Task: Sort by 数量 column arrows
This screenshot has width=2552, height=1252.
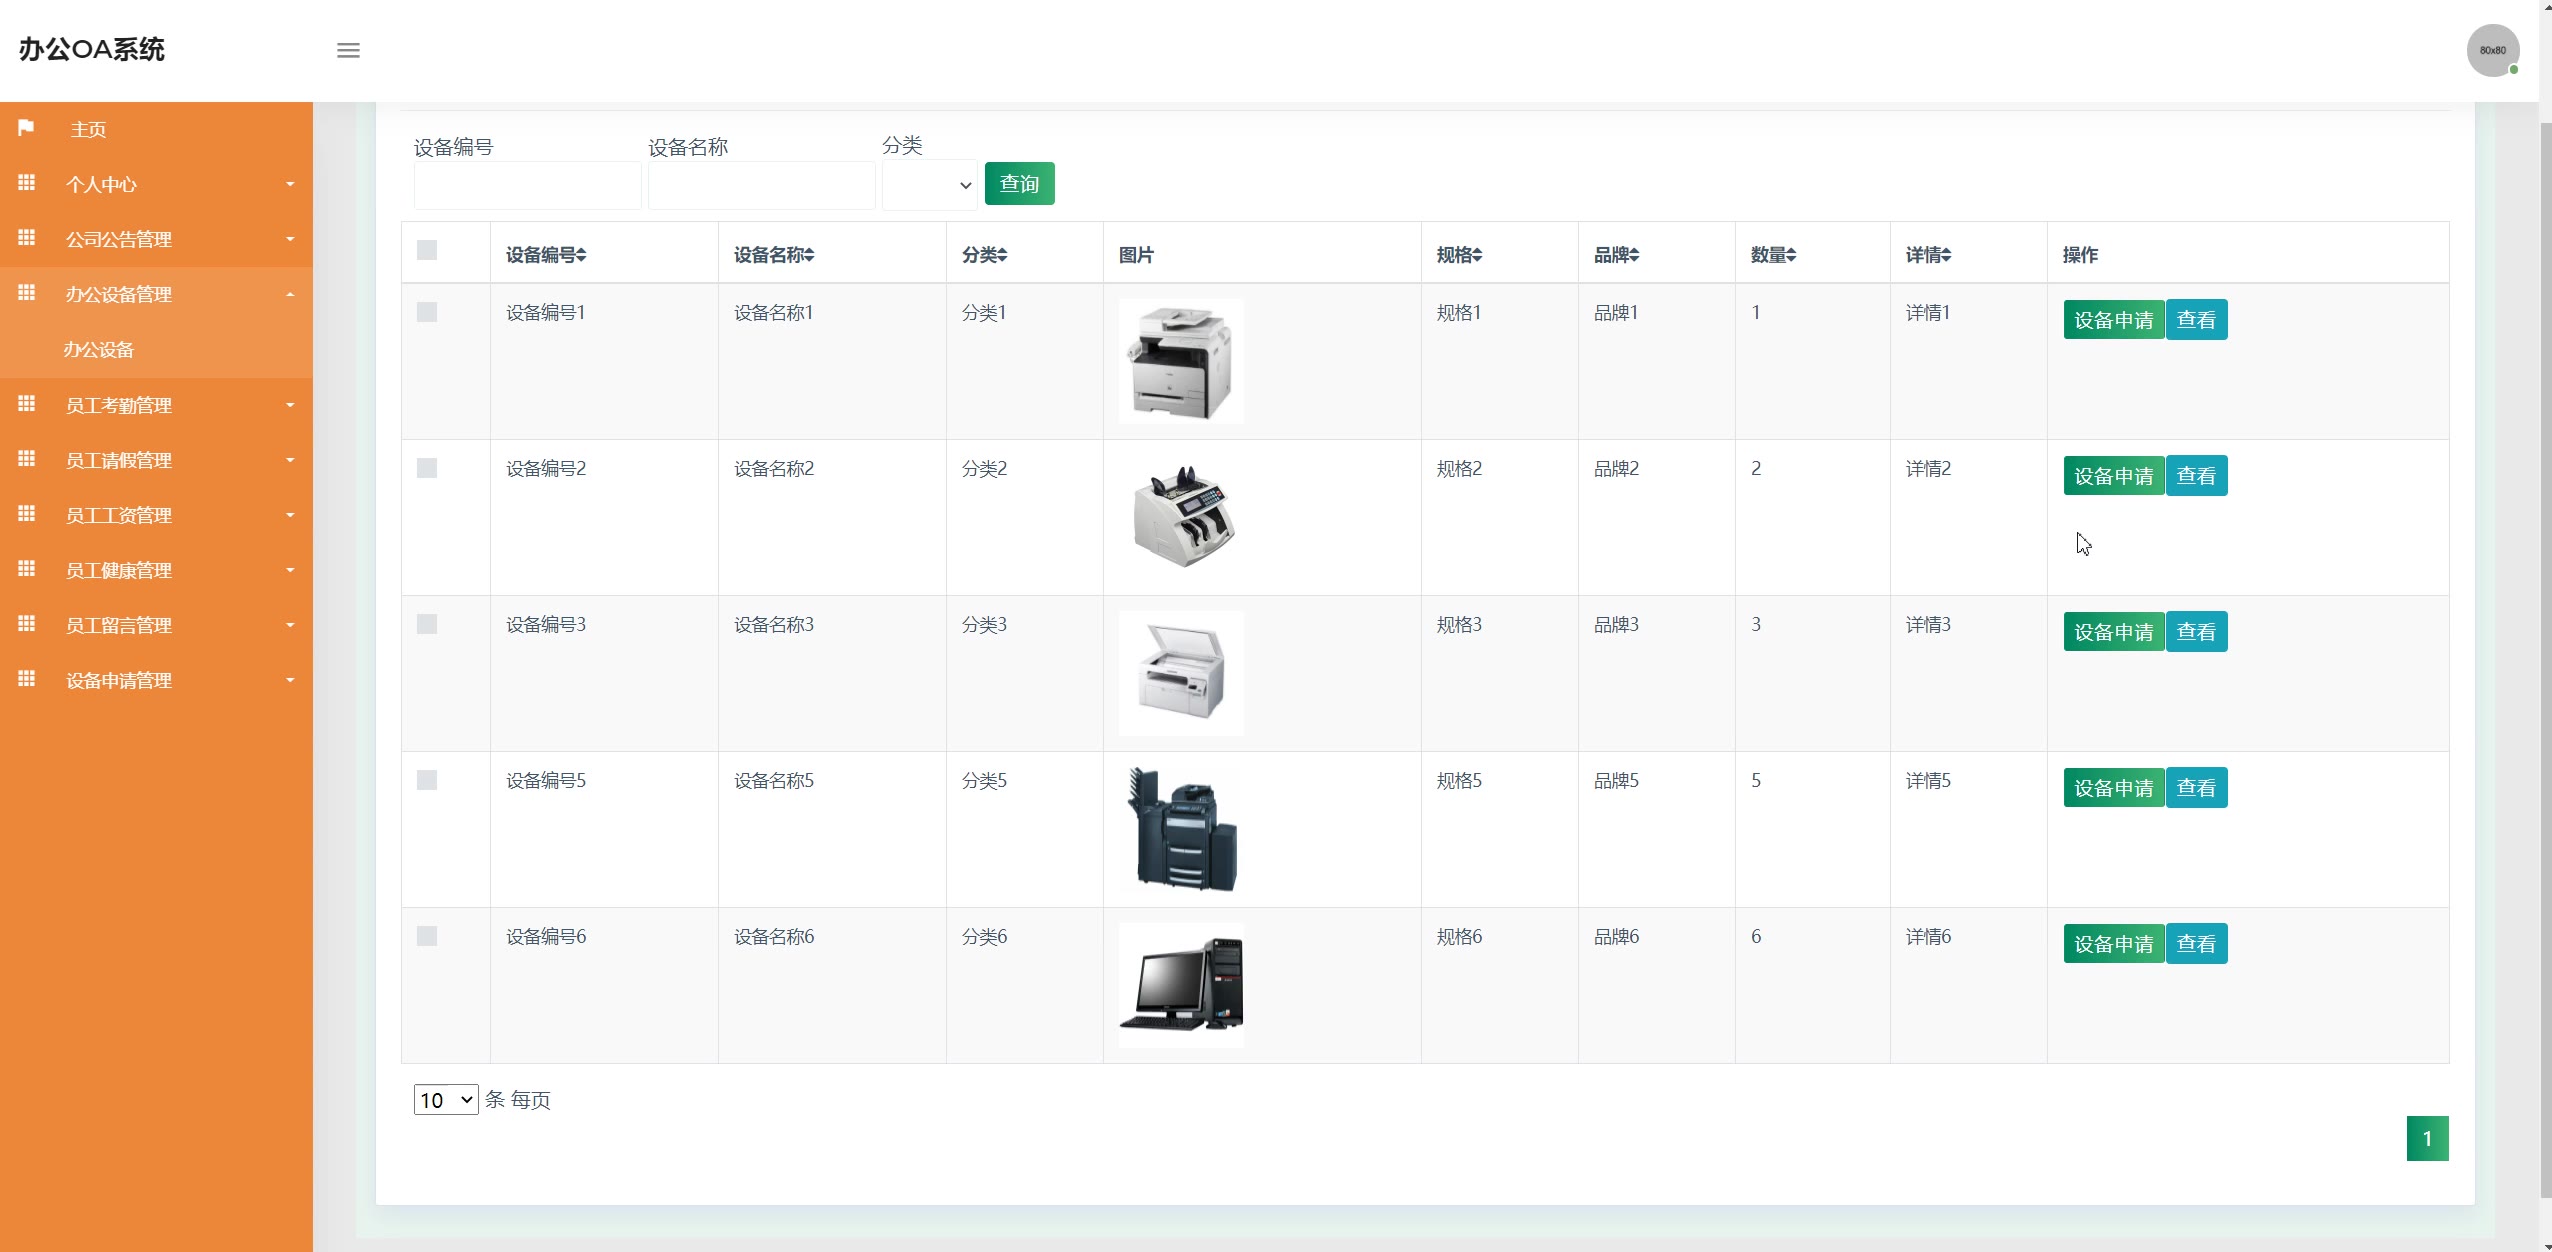Action: (x=1791, y=255)
